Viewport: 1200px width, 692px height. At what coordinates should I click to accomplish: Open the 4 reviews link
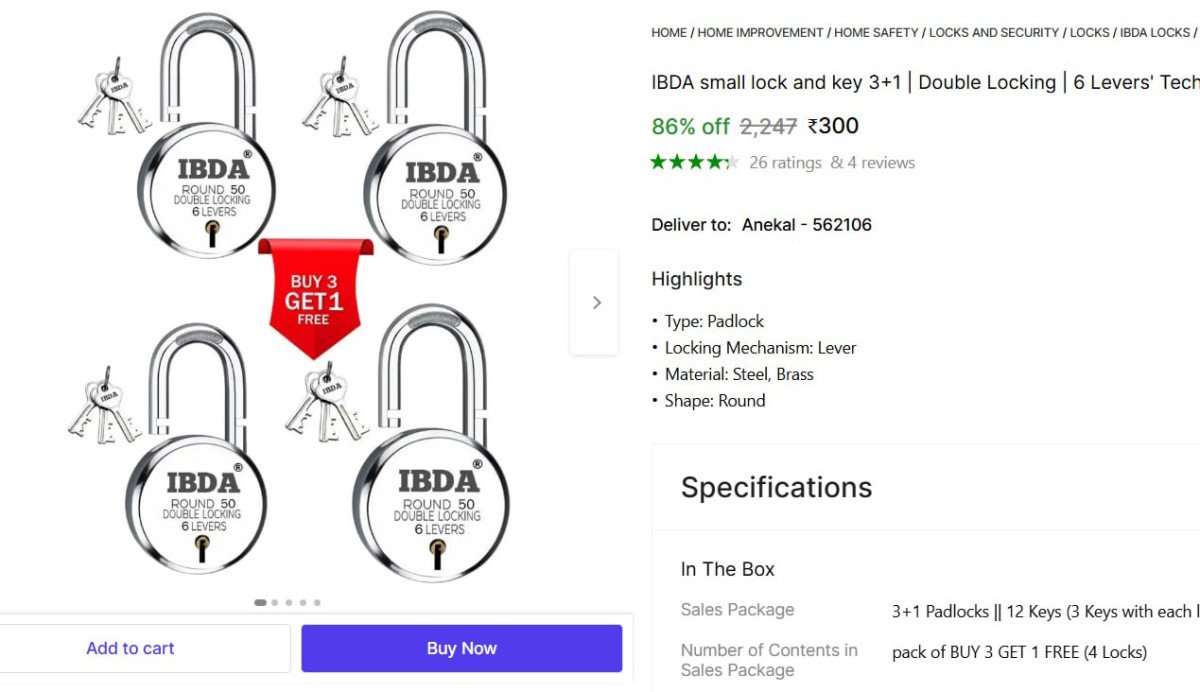[x=873, y=162]
